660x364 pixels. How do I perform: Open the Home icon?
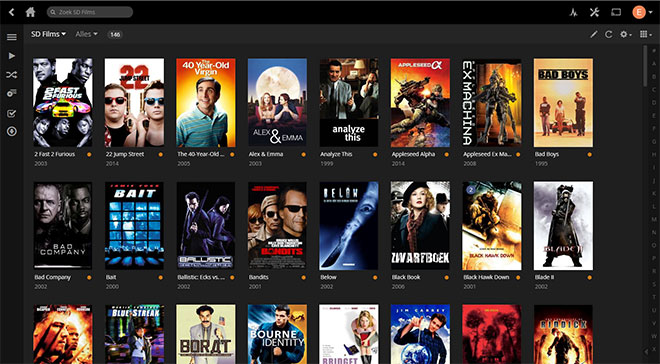point(30,12)
